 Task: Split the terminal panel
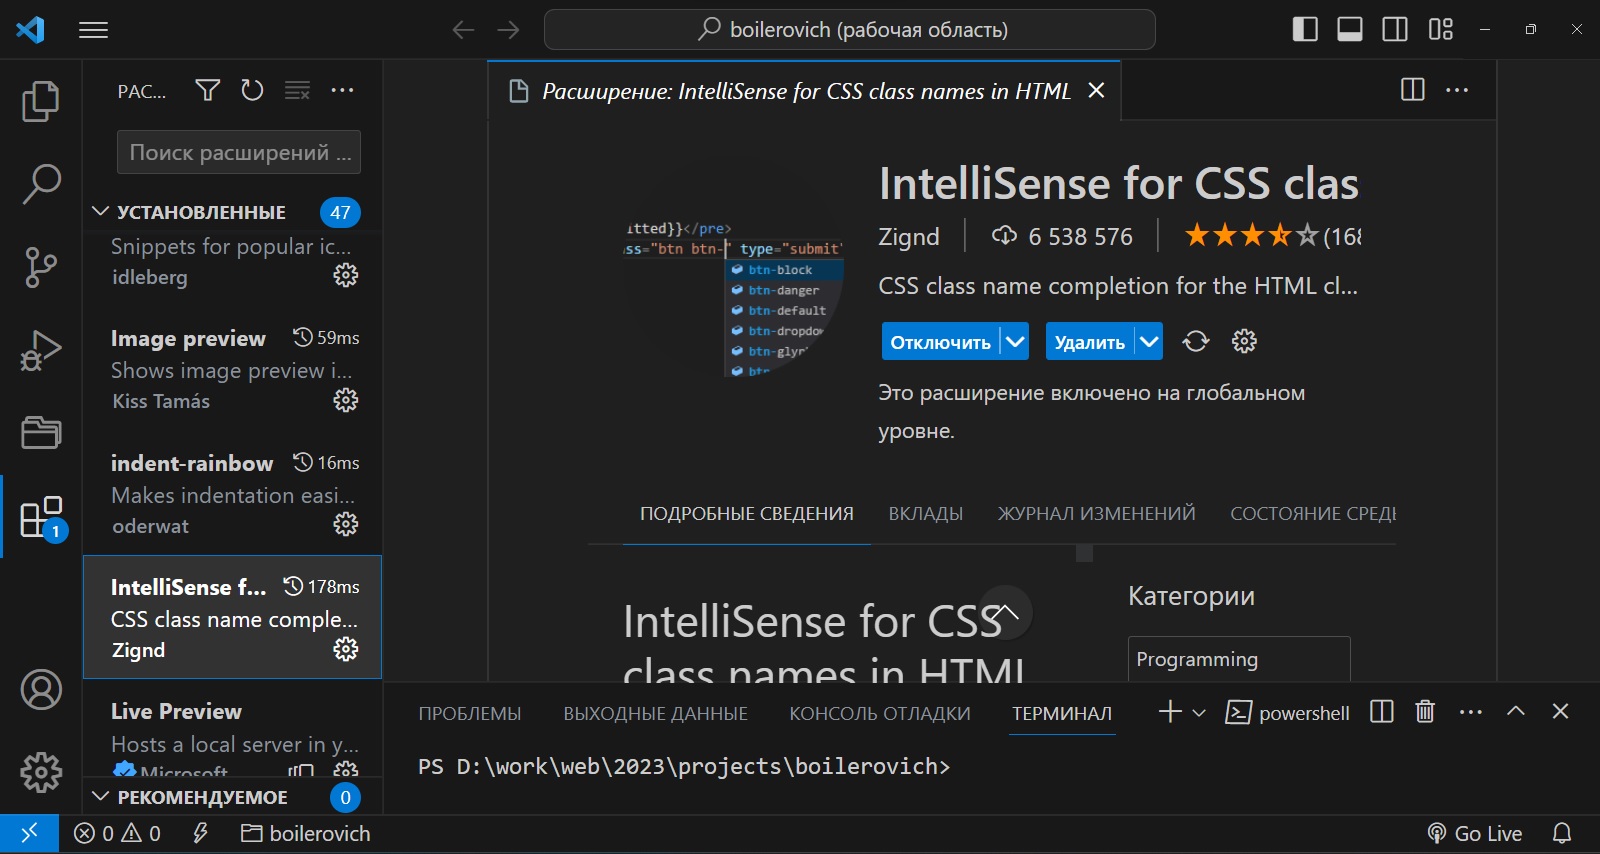[x=1382, y=712]
